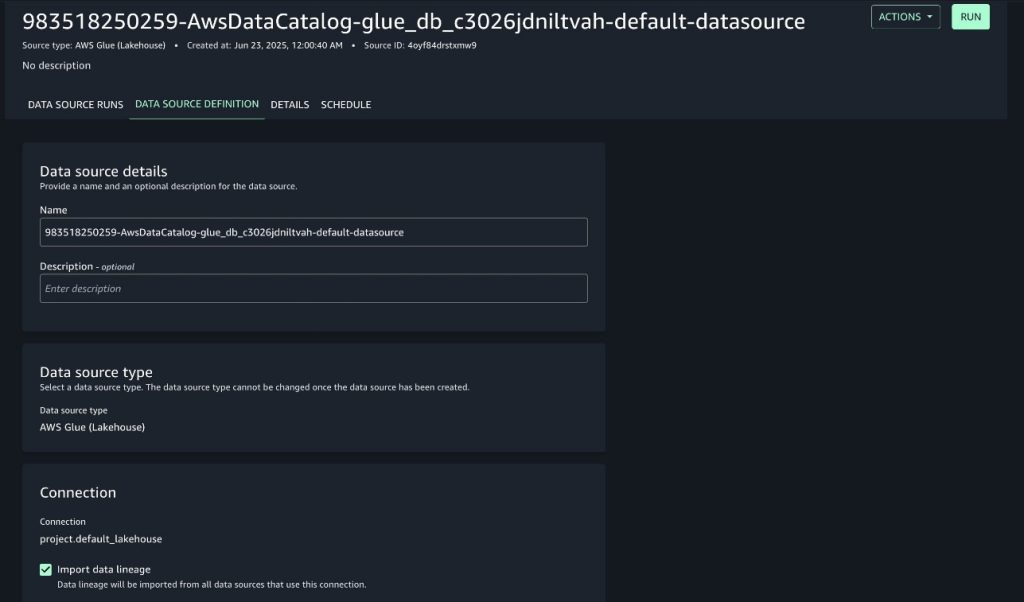Click the Connection section heading
The width and height of the screenshot is (1024, 602).
[x=78, y=493]
